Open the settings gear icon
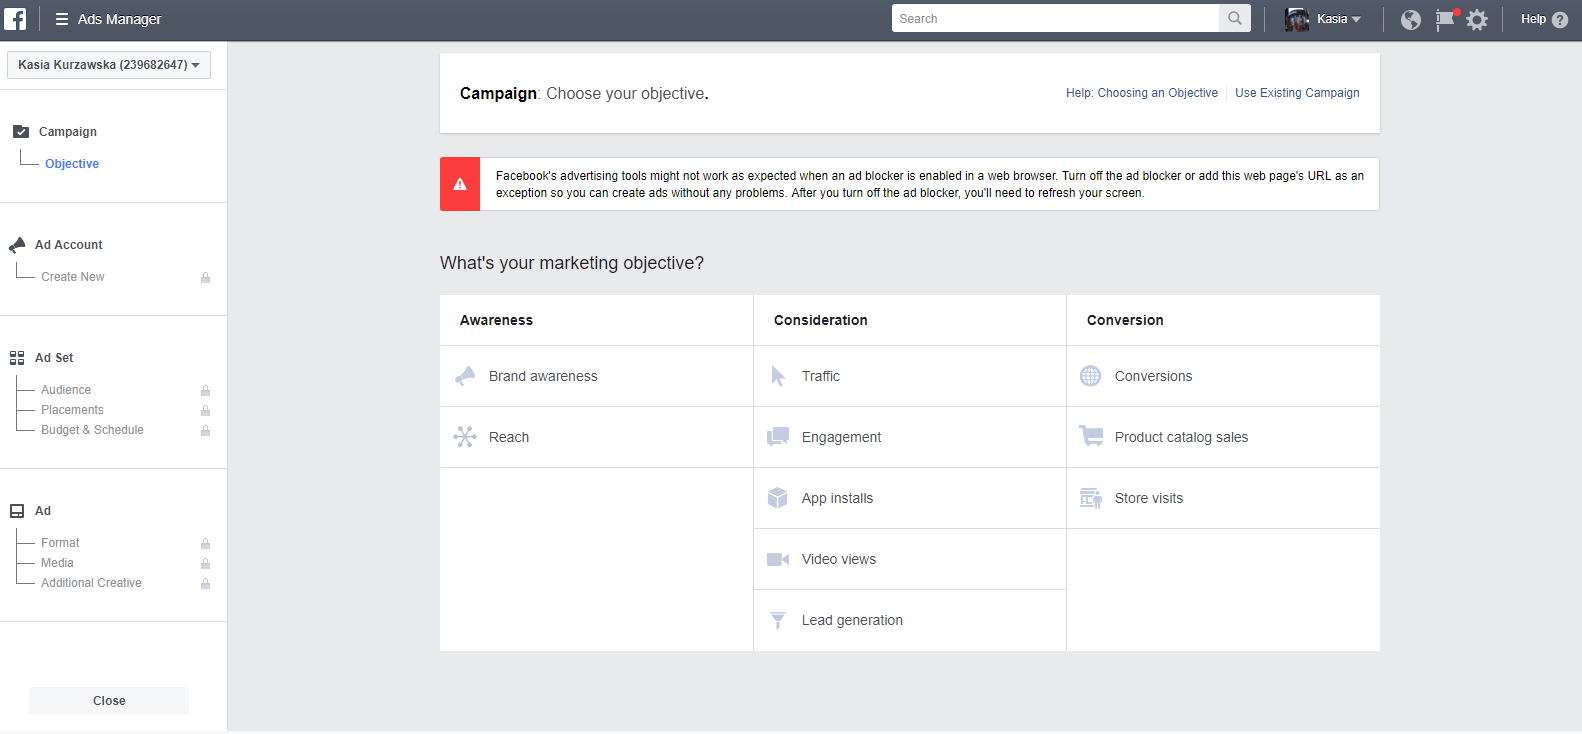The height and width of the screenshot is (734, 1582). coord(1477,19)
